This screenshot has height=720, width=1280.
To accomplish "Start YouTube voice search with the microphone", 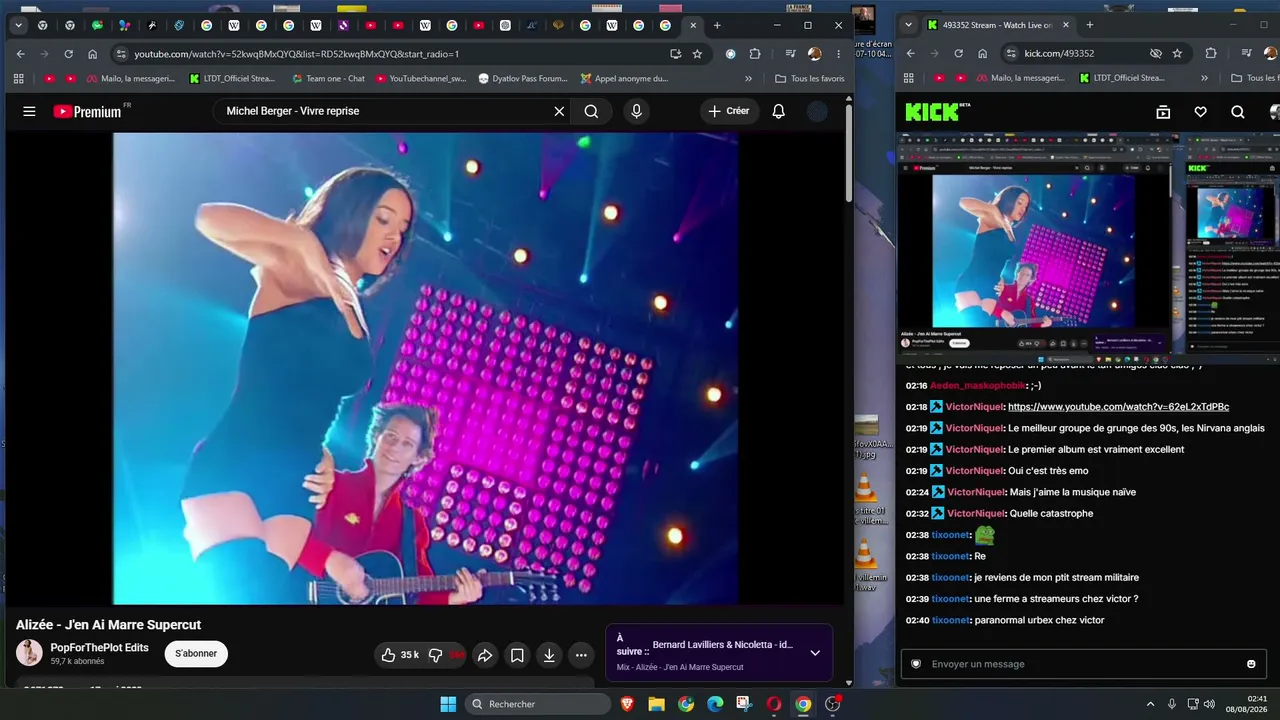I will (636, 111).
